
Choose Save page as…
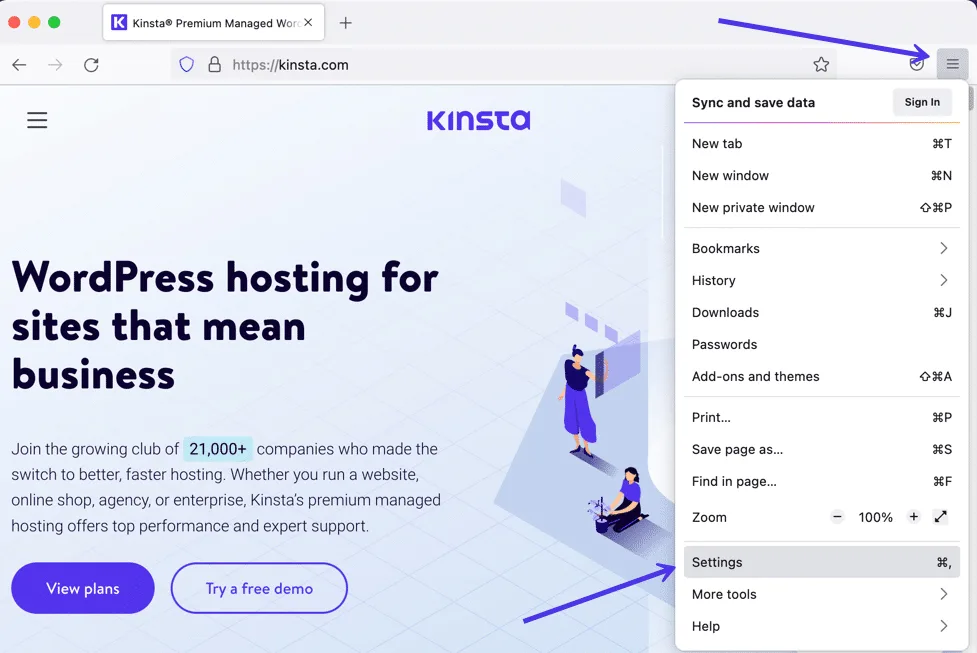(821, 449)
